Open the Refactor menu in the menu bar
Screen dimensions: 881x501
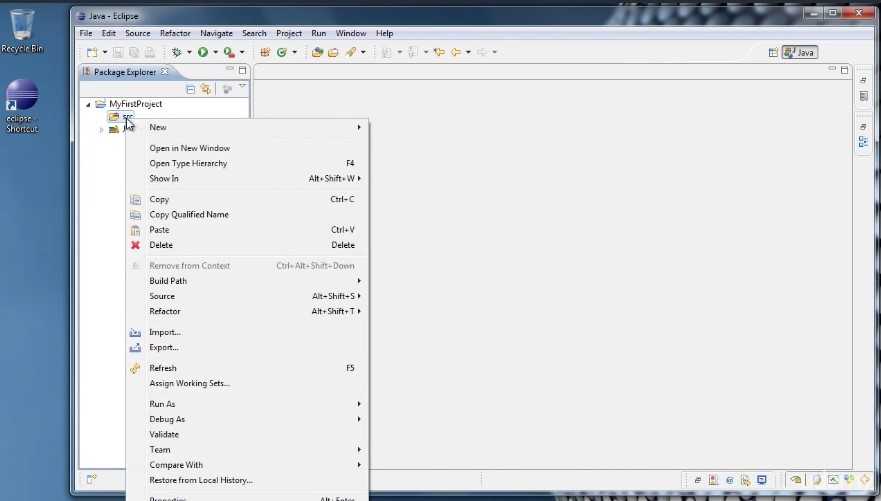tap(175, 33)
